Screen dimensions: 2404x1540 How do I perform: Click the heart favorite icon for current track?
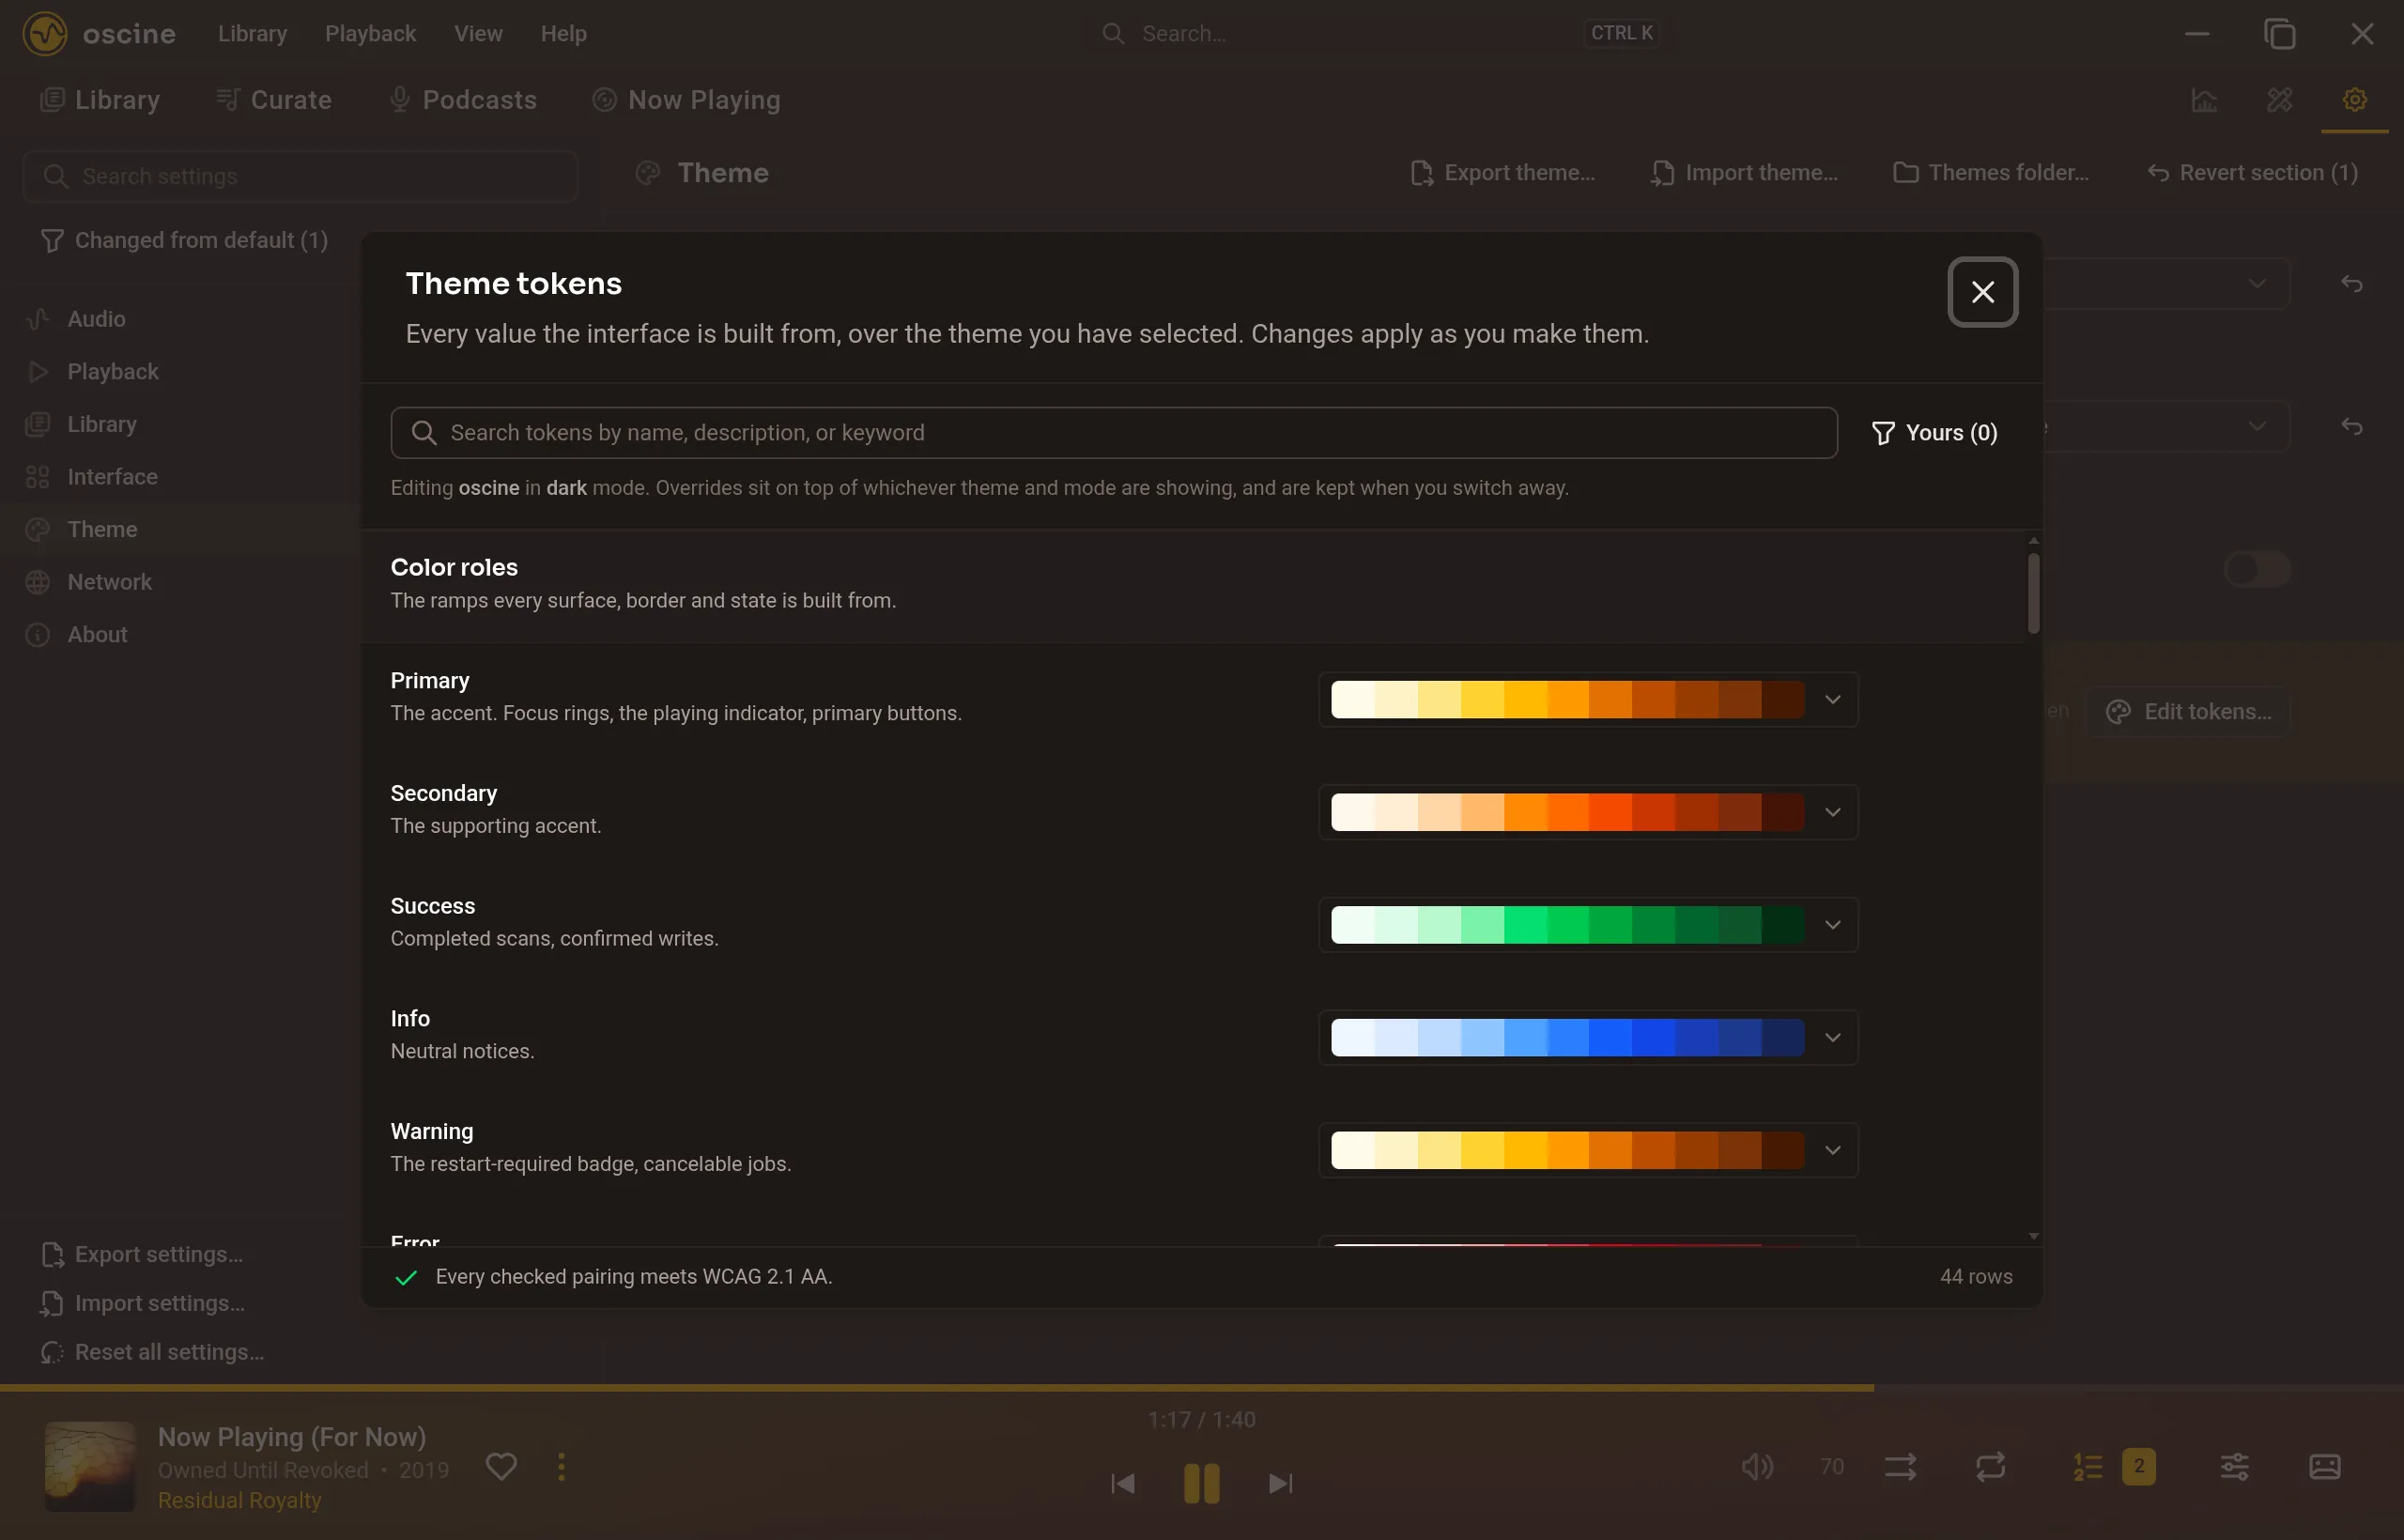(x=501, y=1466)
